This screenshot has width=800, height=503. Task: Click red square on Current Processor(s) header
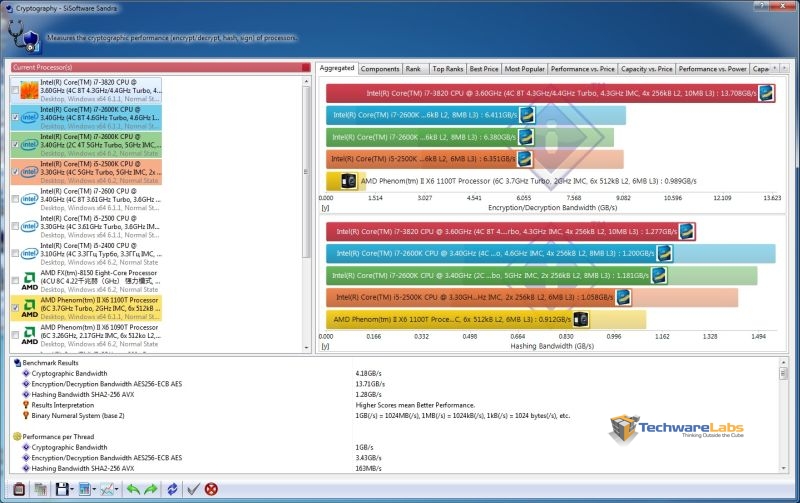tap(306, 67)
